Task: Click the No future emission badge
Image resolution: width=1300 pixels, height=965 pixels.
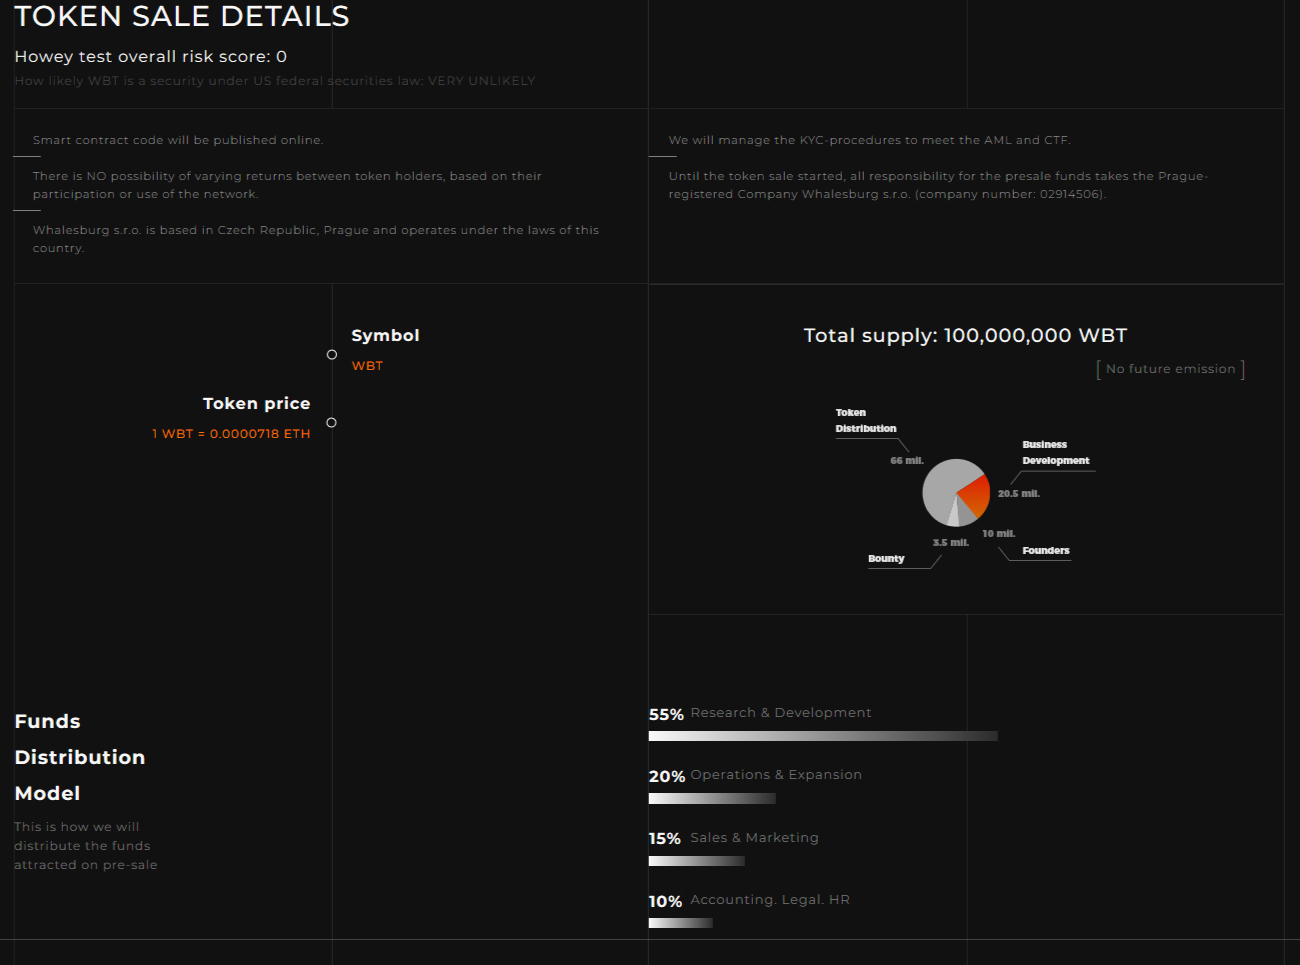Action: pos(1170,369)
